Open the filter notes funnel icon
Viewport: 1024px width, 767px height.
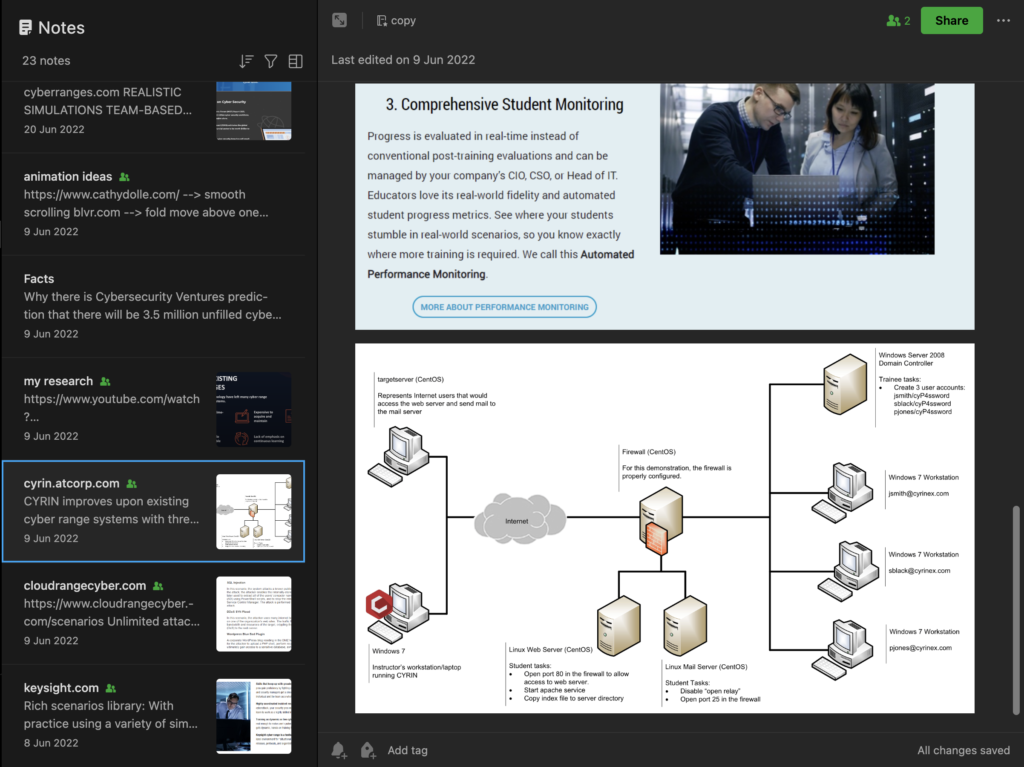[271, 61]
